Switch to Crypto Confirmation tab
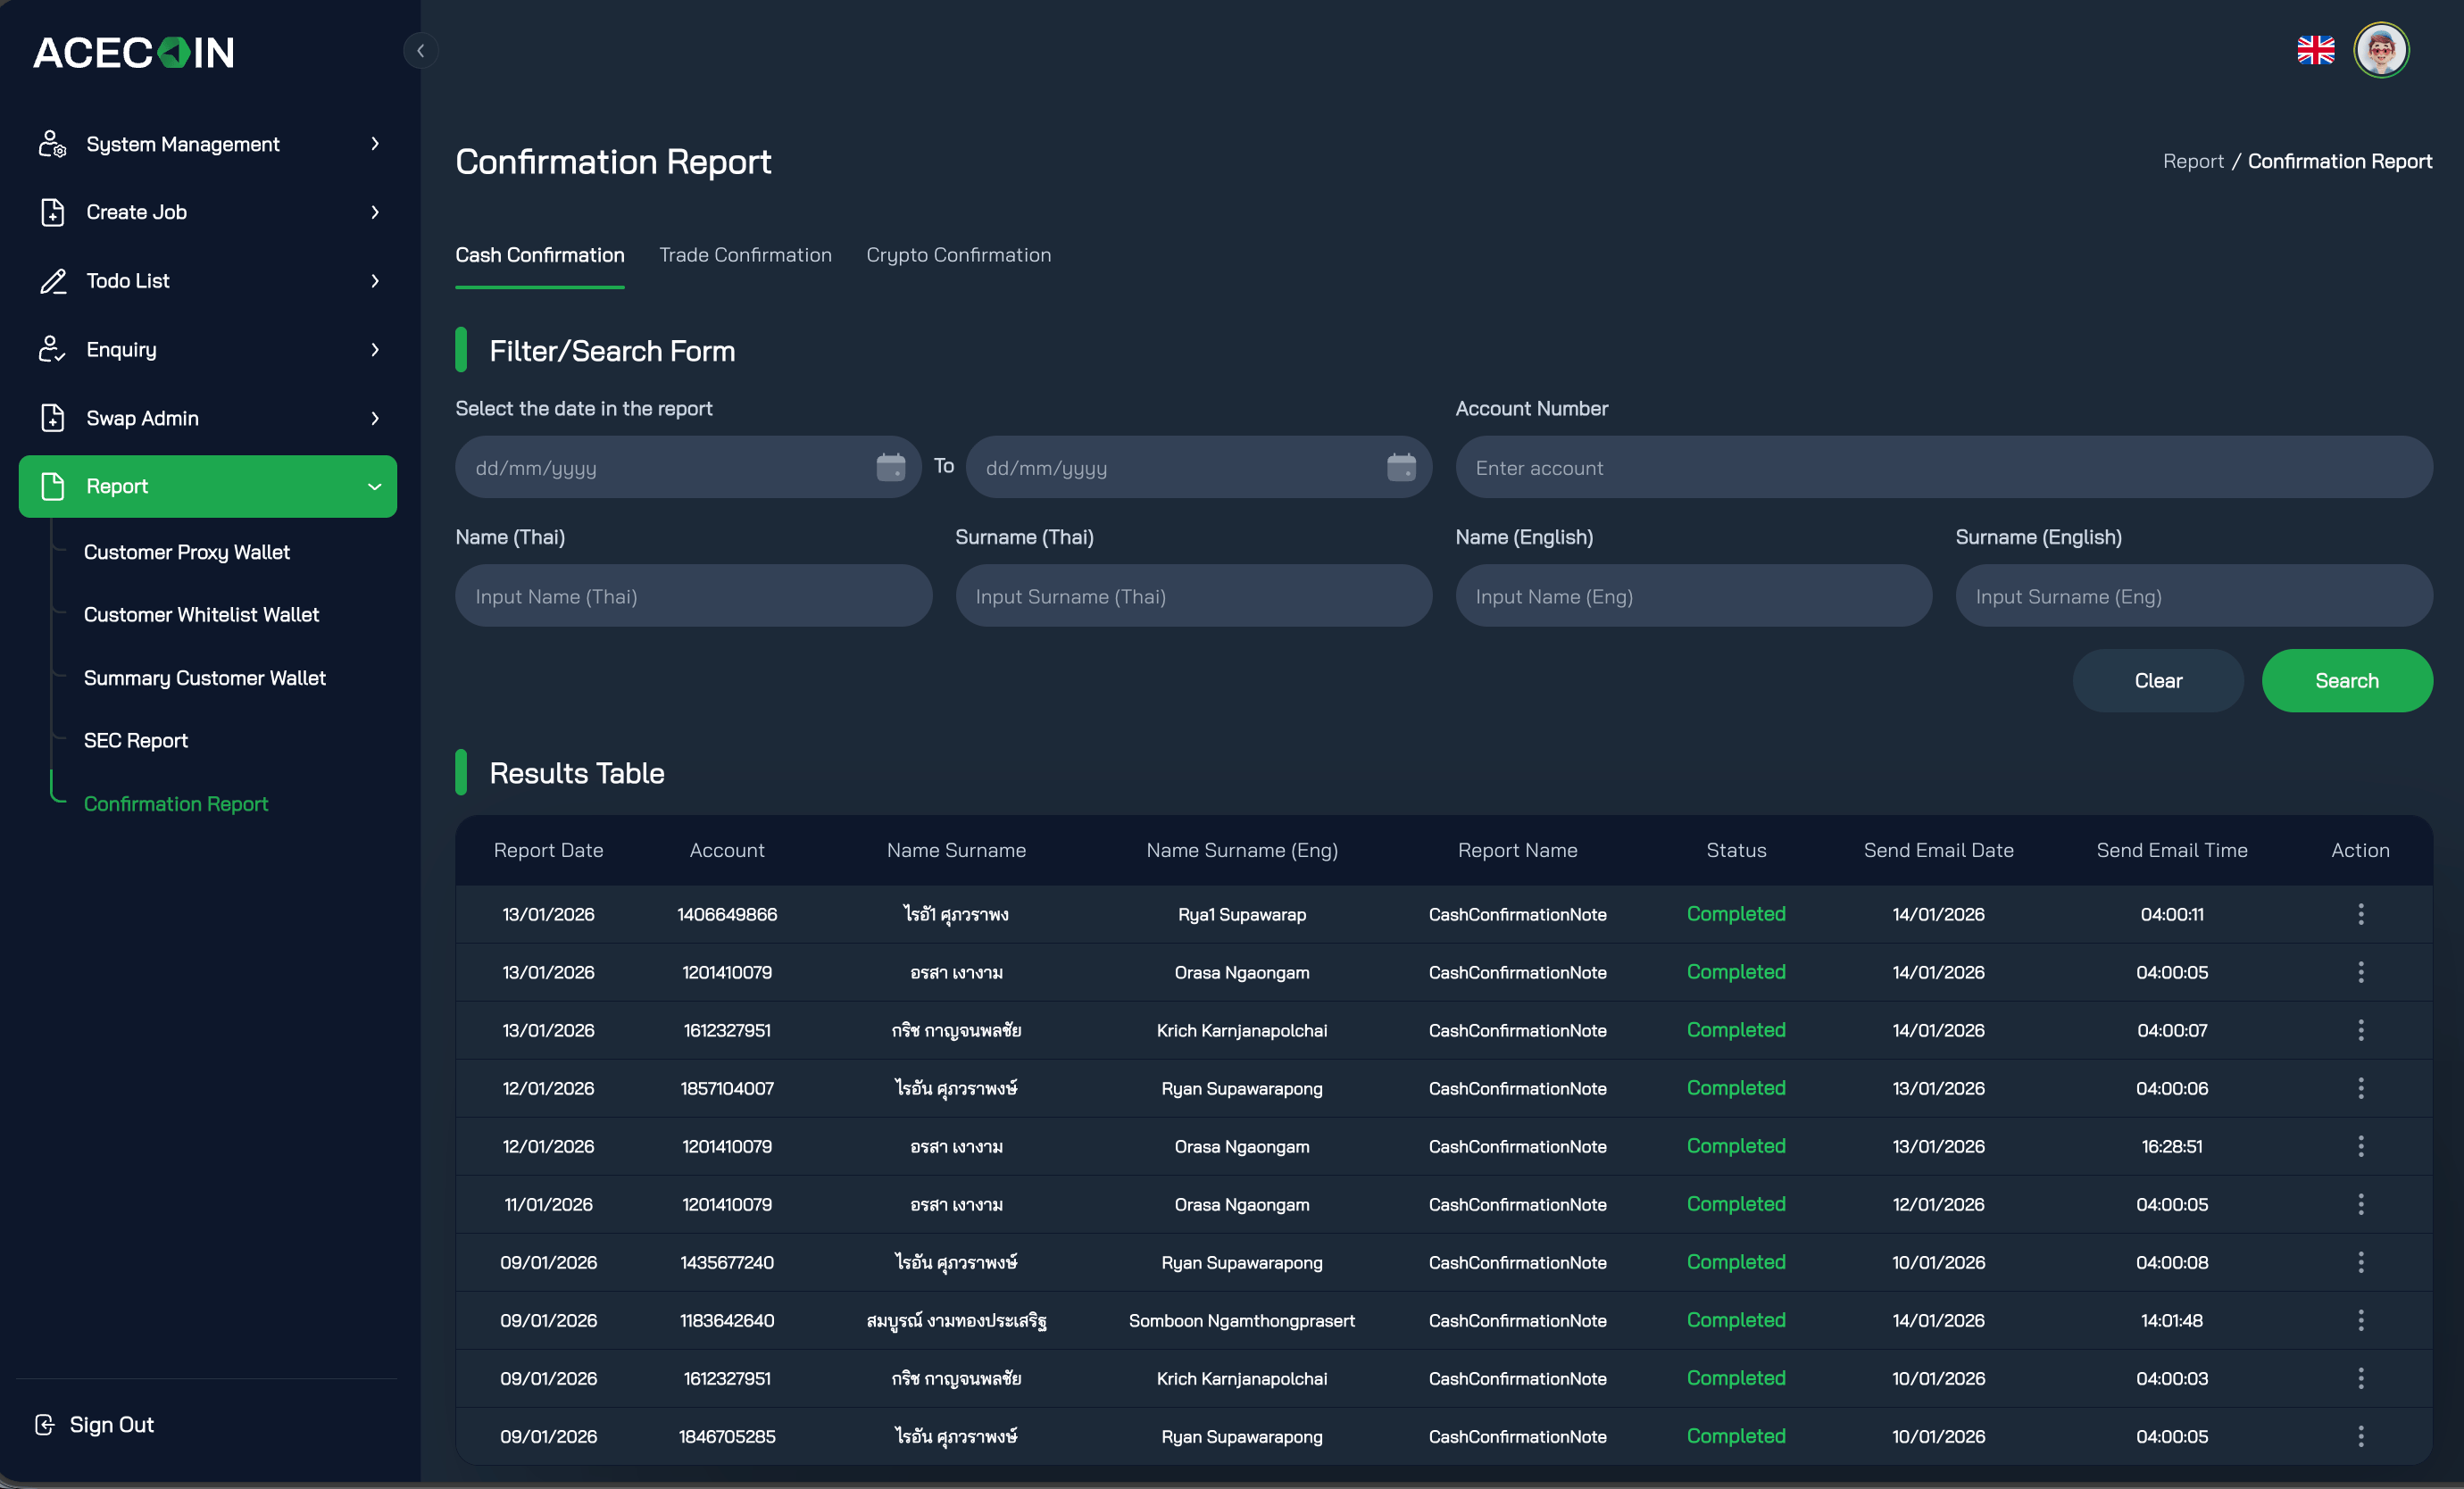This screenshot has width=2464, height=1489. pyautogui.click(x=958, y=255)
